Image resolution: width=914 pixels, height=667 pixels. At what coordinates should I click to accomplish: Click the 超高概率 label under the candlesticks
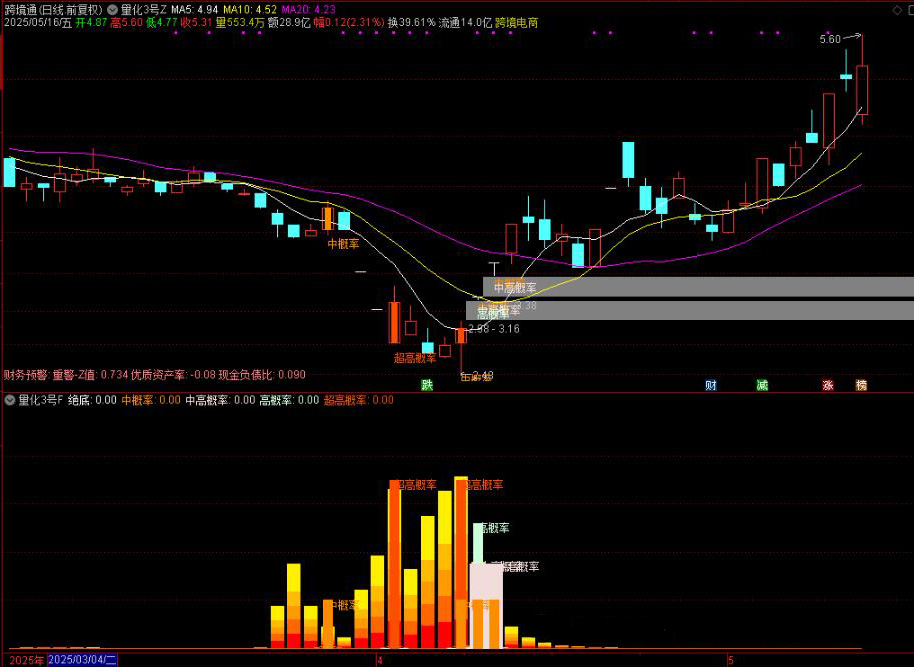414,357
